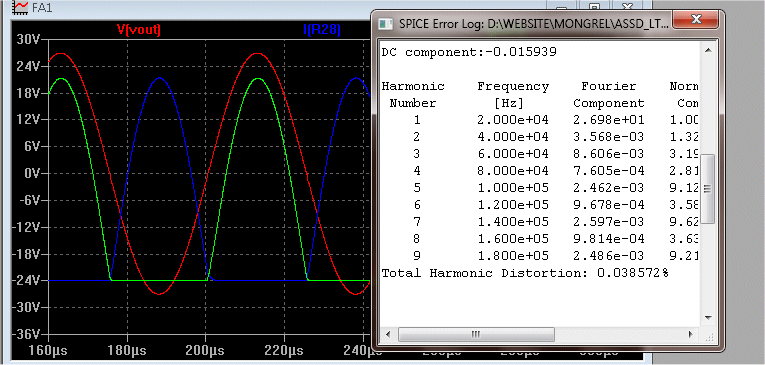
Task: Close the SPICE Error Log window
Action: (696, 20)
